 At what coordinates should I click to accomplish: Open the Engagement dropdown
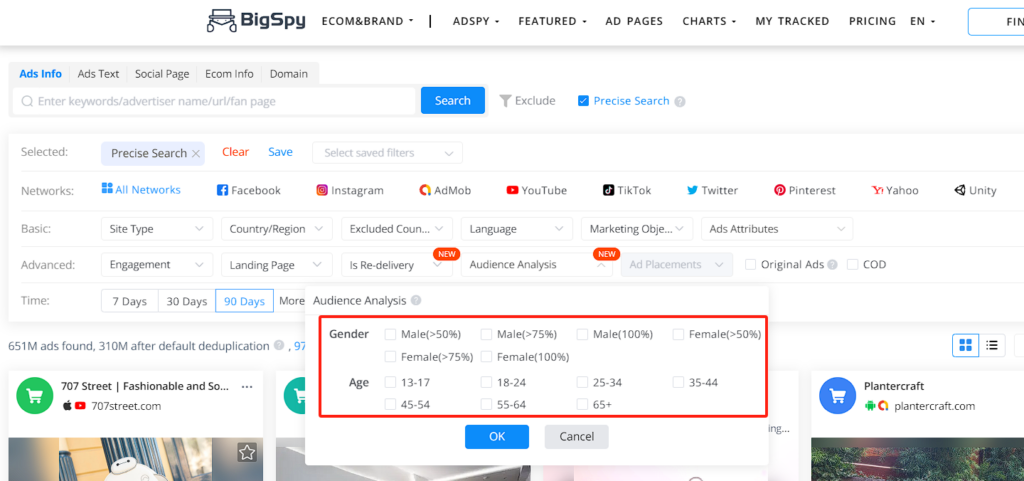pos(157,265)
